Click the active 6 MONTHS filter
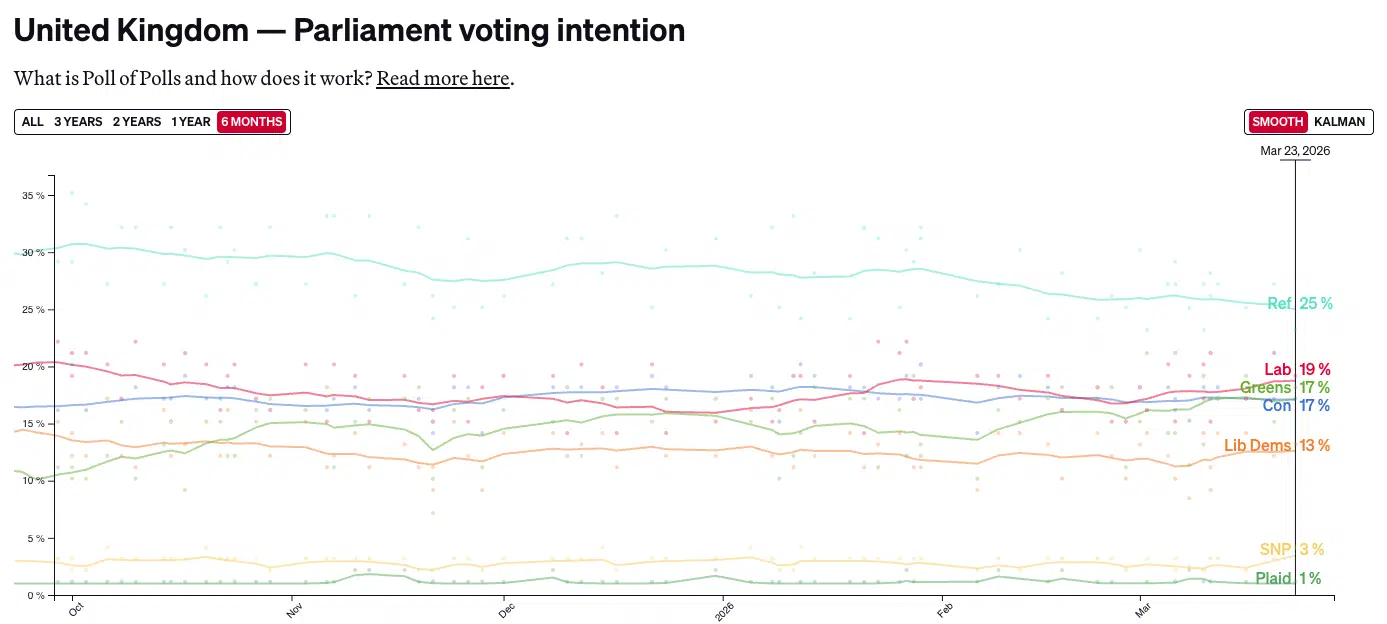This screenshot has width=1387, height=624. click(x=251, y=121)
